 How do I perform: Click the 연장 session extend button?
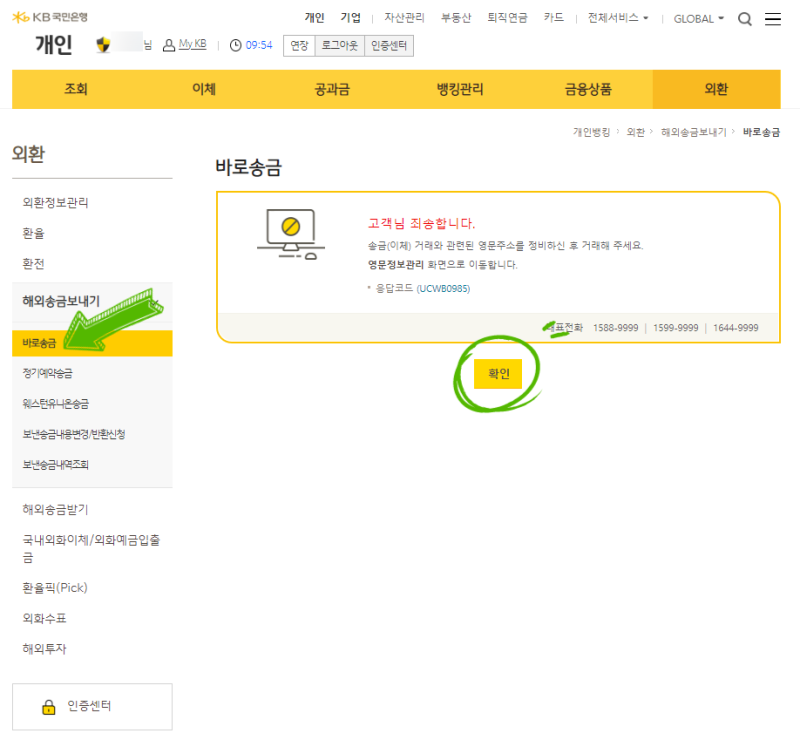pyautogui.click(x=299, y=46)
